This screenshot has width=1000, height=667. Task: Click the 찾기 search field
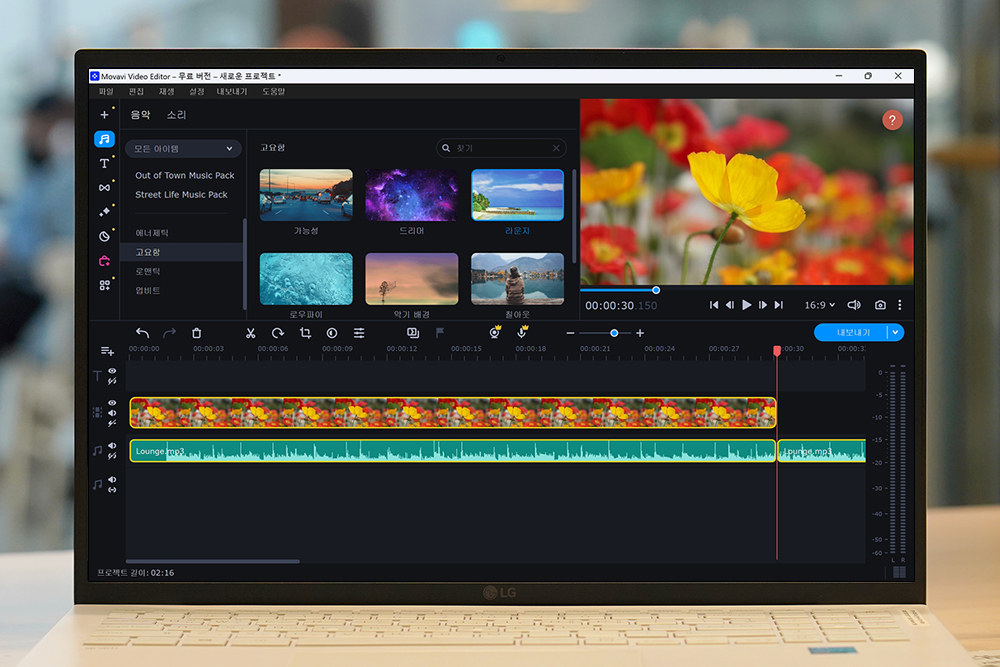(x=501, y=148)
